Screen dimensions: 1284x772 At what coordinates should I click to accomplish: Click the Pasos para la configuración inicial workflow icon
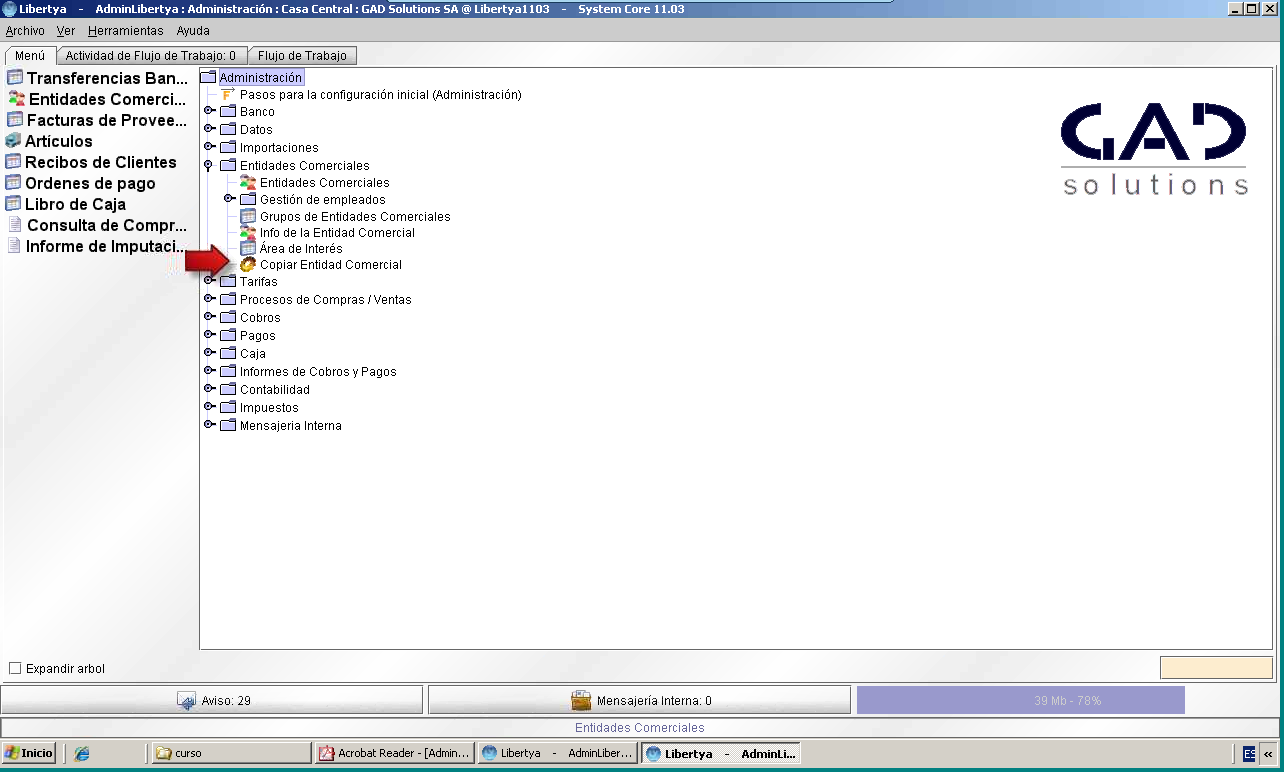click(x=228, y=94)
